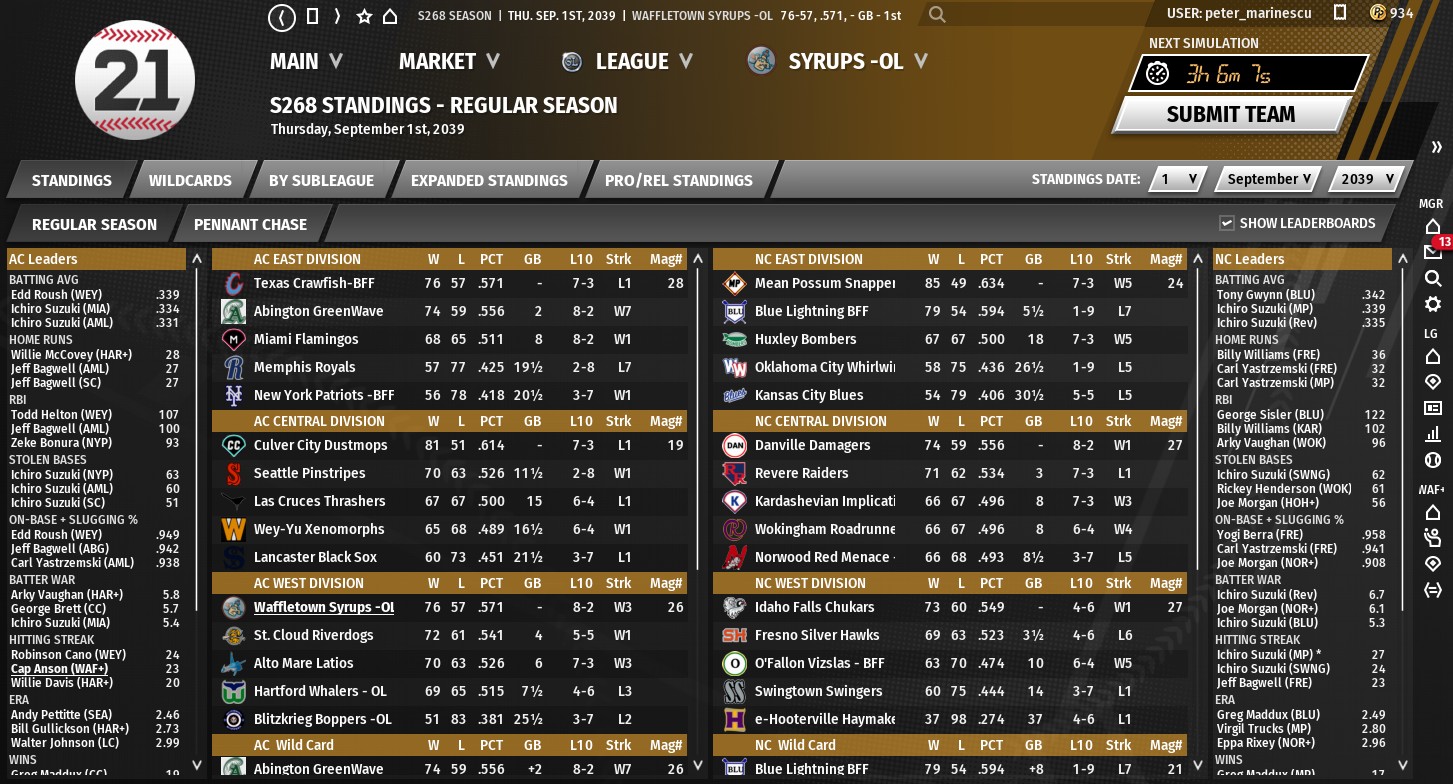Click the Submit Team button
1453x784 pixels.
point(1231,114)
